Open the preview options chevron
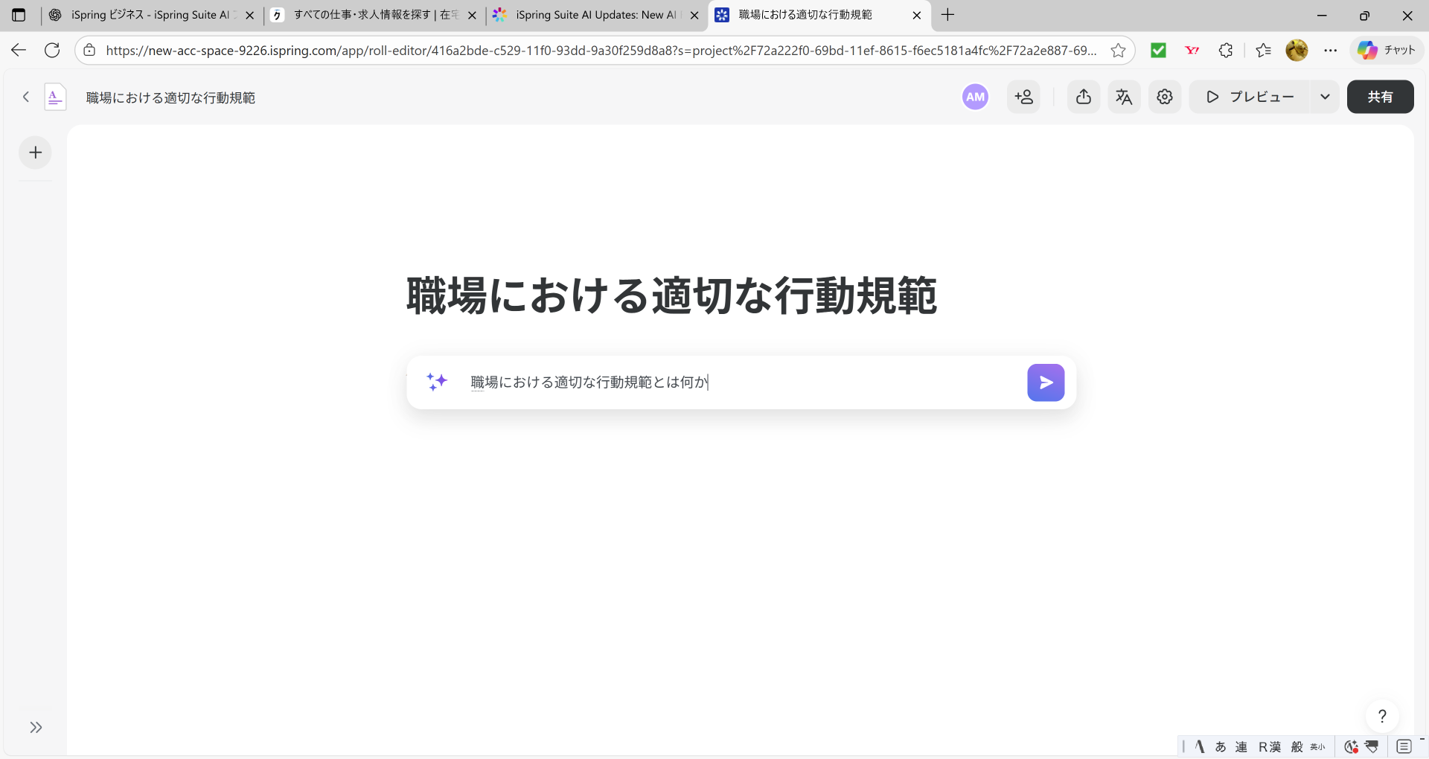The height and width of the screenshot is (759, 1429). [x=1325, y=96]
